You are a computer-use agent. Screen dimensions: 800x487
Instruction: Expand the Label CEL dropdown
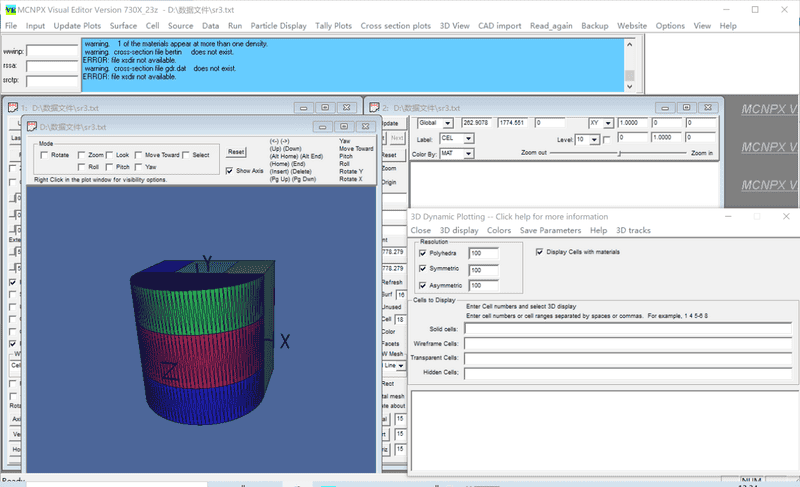(x=469, y=139)
